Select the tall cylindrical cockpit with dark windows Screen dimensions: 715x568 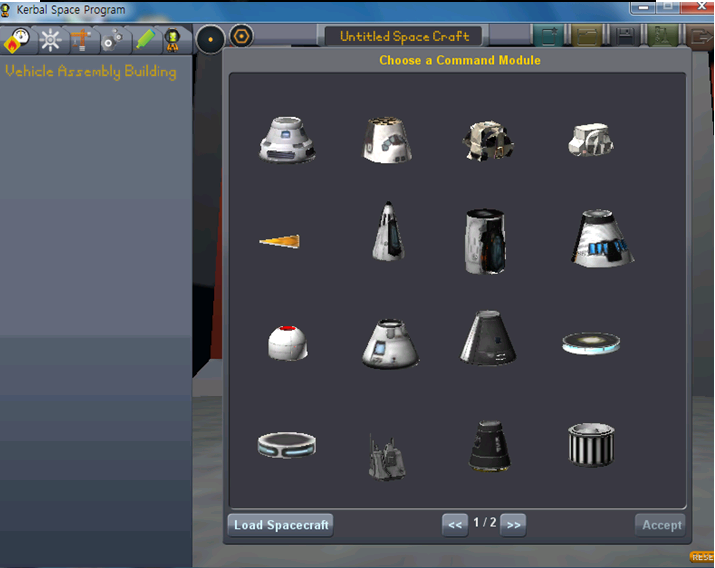[485, 241]
